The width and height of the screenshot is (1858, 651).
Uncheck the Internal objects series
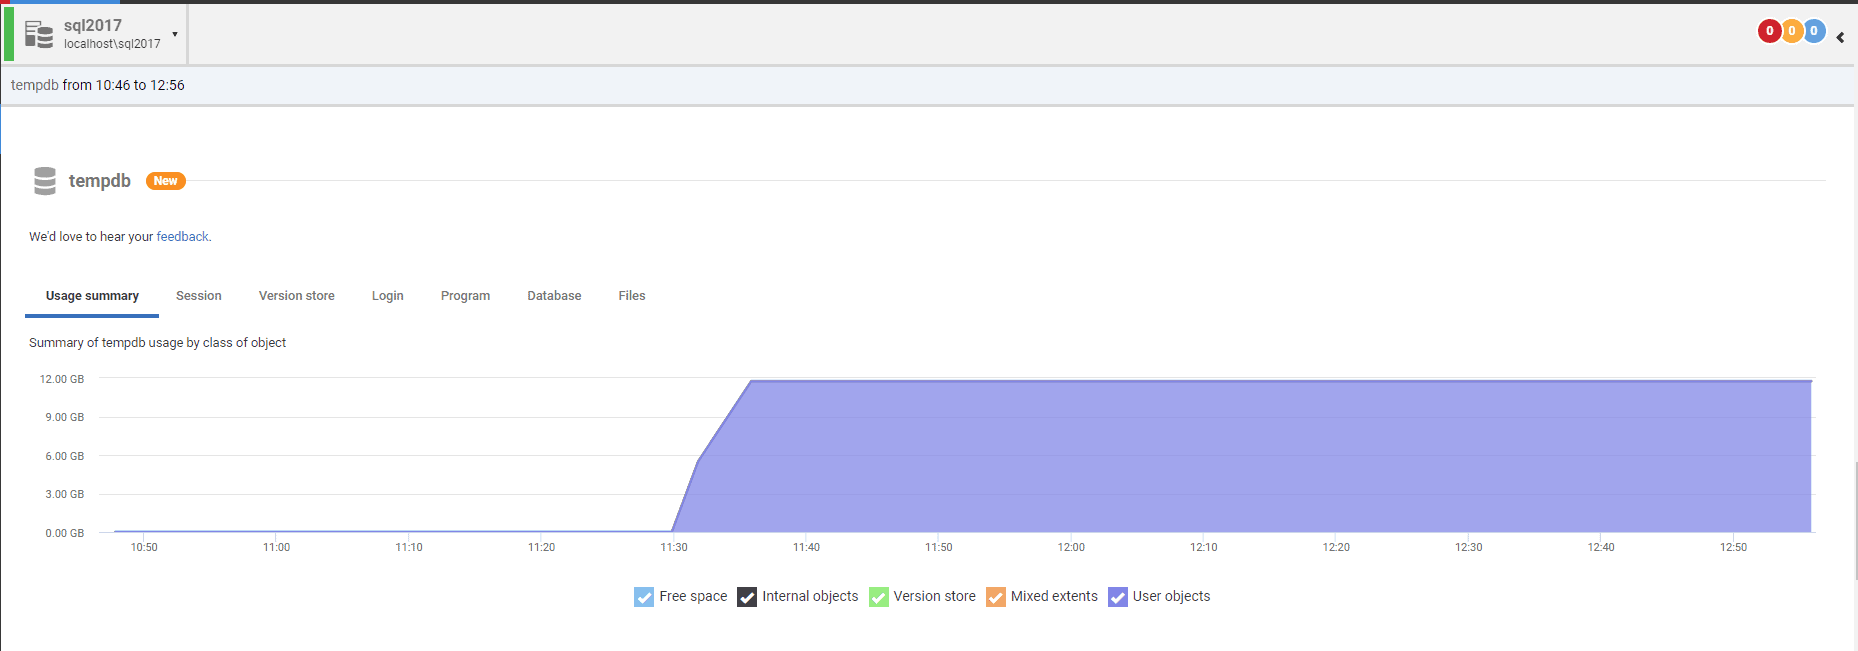click(747, 597)
